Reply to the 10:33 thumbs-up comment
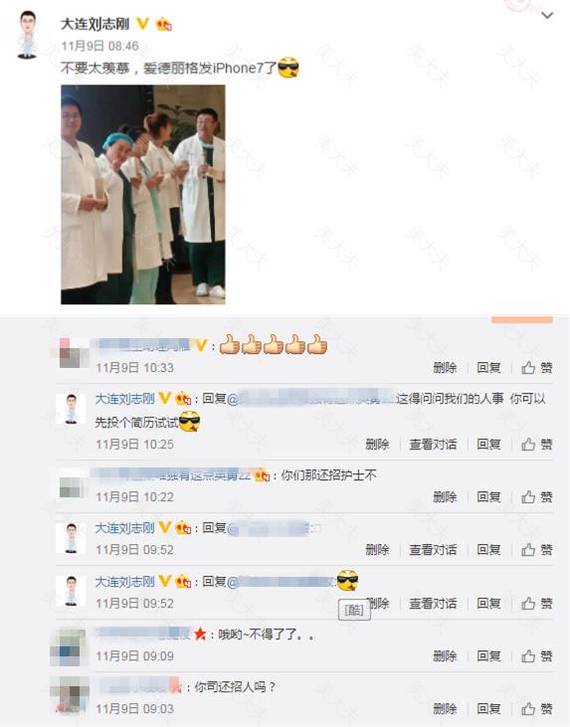Viewport: 570px width, 727px height. (488, 368)
